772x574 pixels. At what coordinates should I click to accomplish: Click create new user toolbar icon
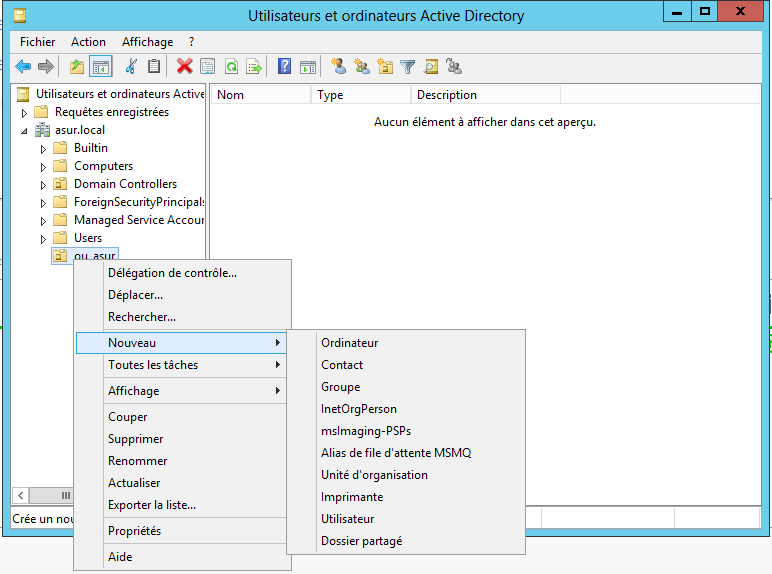coord(338,66)
